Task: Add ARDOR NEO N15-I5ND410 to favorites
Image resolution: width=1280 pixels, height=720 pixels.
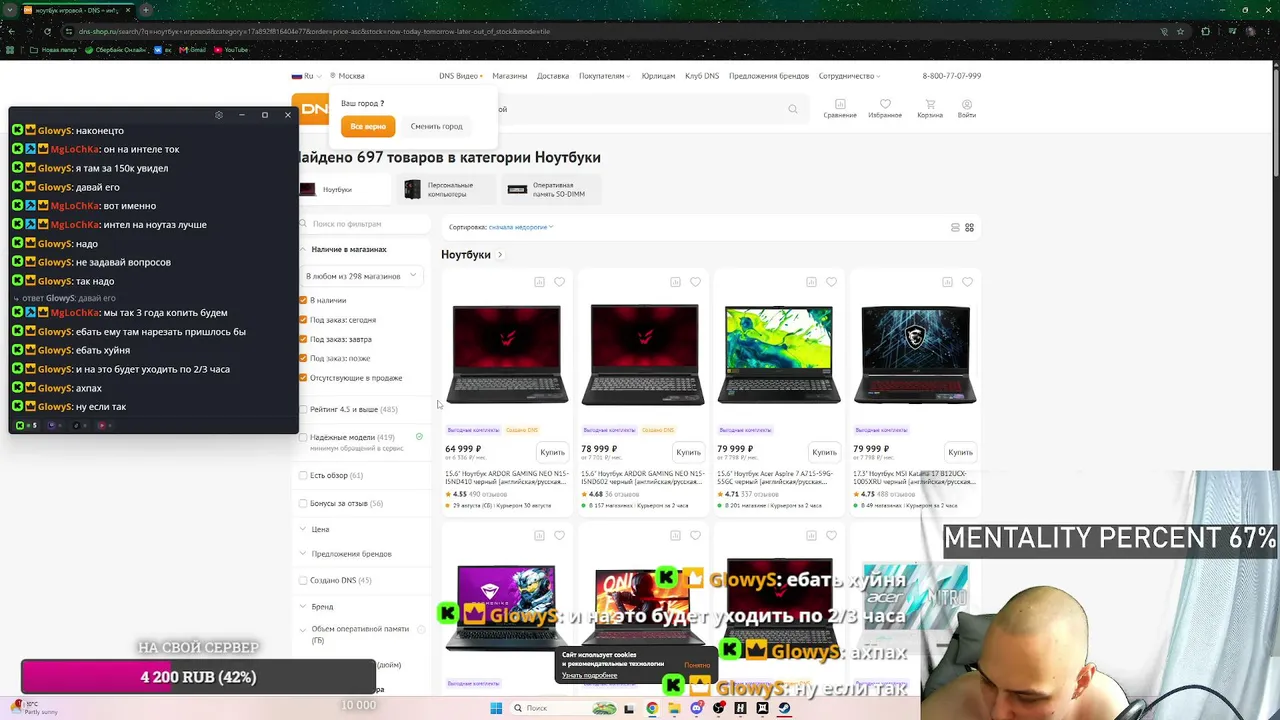Action: tap(559, 282)
